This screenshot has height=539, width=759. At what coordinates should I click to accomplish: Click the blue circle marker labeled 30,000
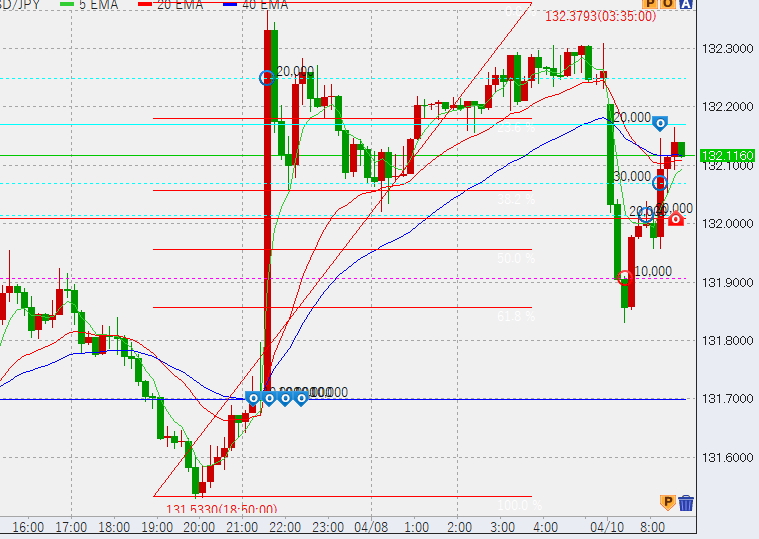point(660,182)
